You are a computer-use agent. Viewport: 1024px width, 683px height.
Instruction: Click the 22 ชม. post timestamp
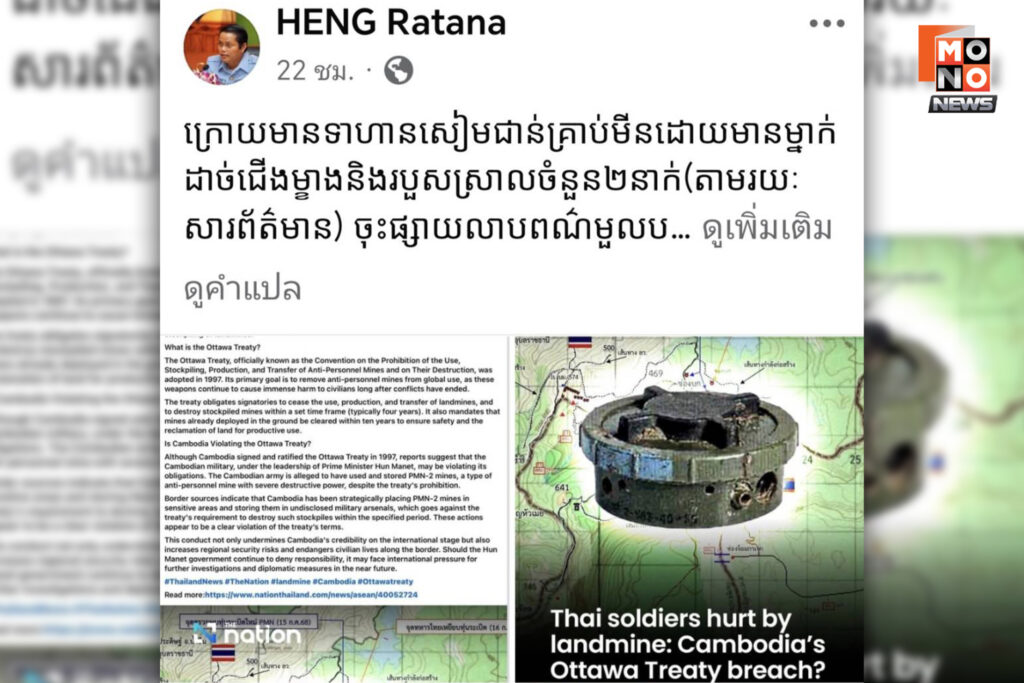coord(315,71)
